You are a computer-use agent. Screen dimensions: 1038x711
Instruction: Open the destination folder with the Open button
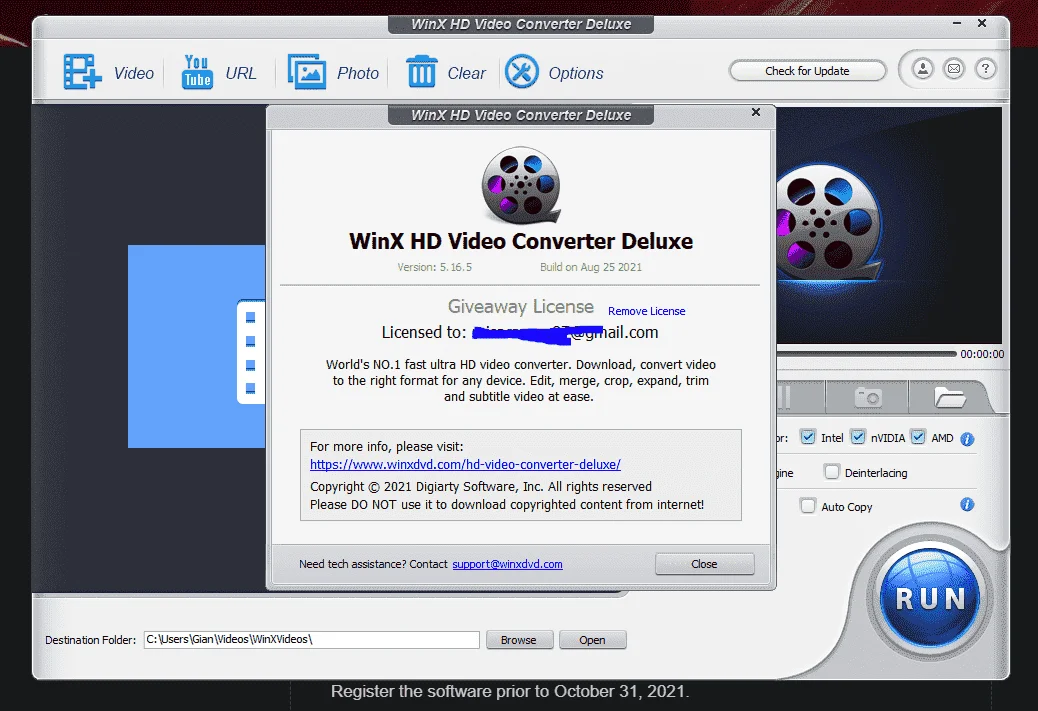(592, 640)
